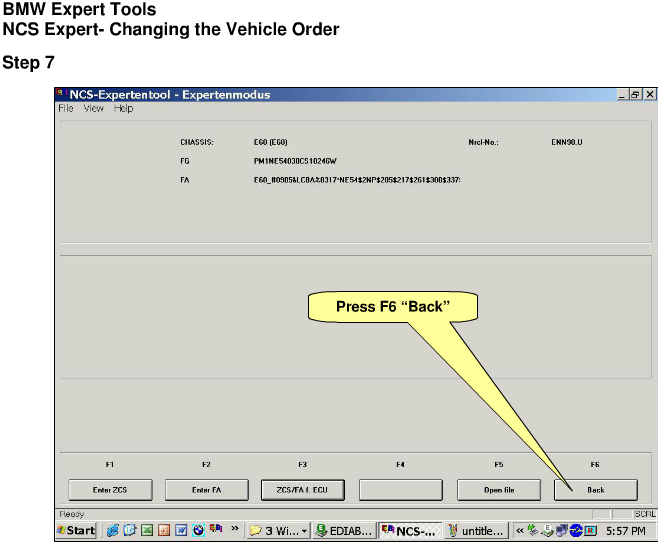Click the blank F4 button
Viewport: 658px width, 543px height.
400,490
